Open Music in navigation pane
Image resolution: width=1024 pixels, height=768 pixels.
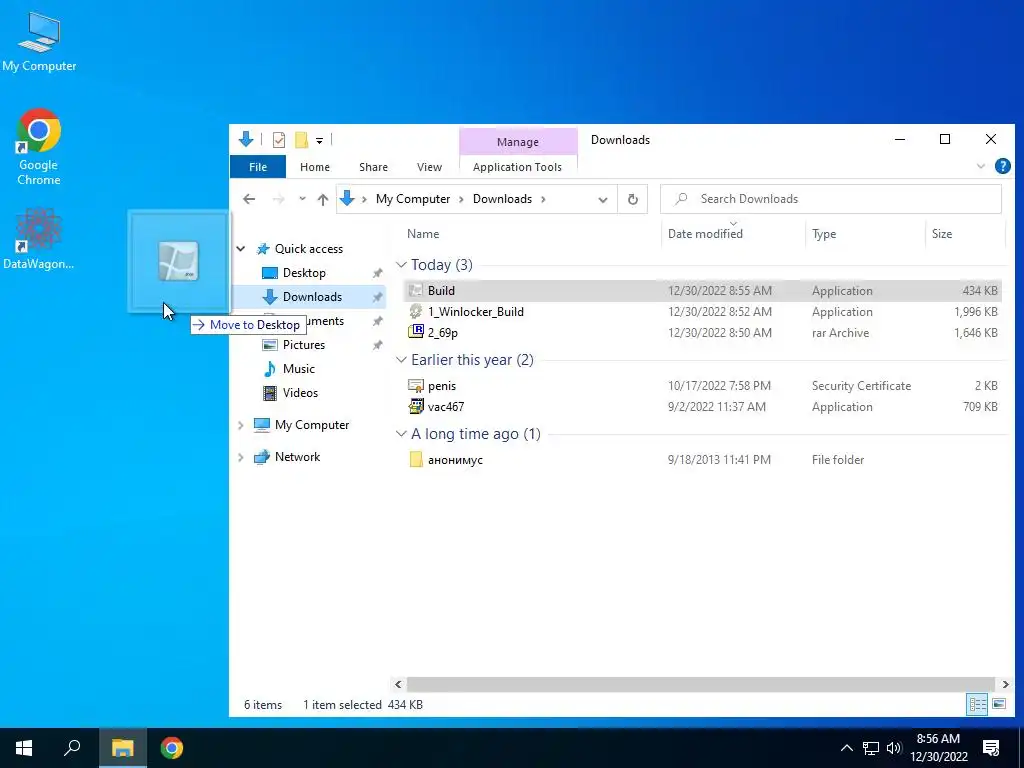[298, 369]
